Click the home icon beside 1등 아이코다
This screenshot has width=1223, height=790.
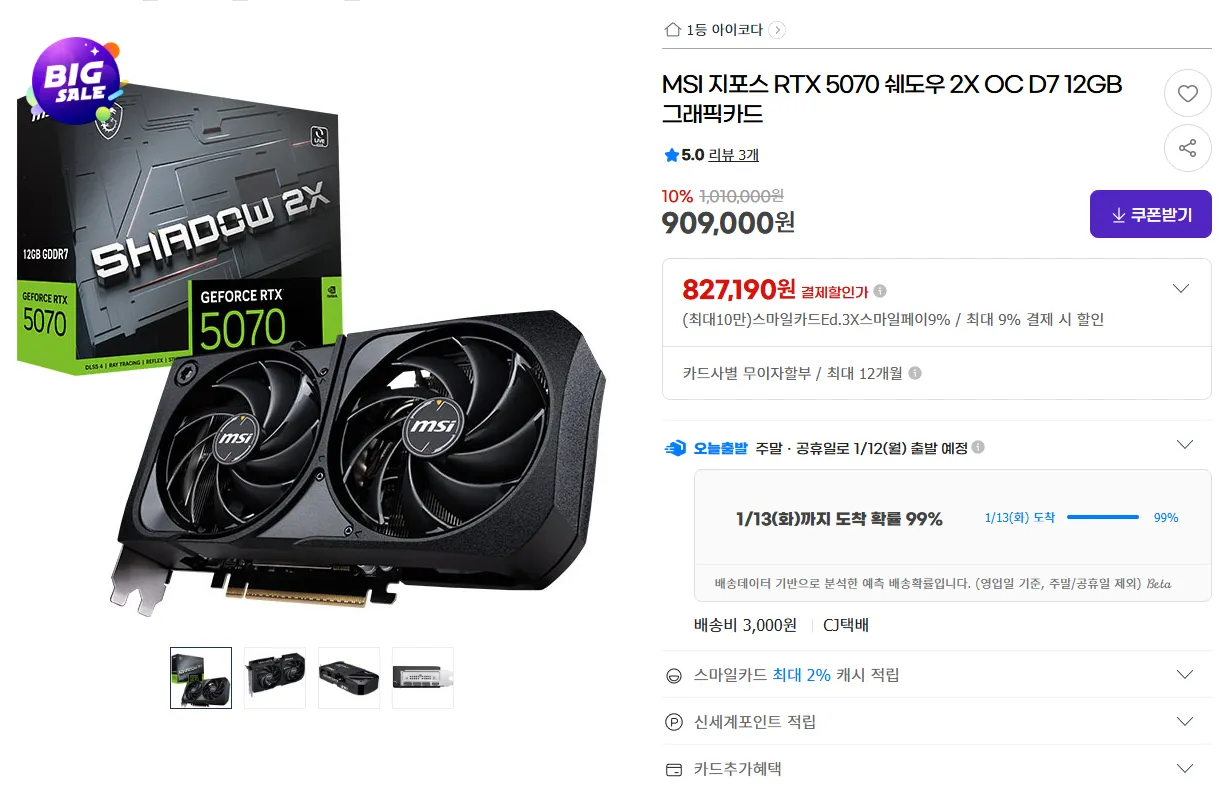pyautogui.click(x=672, y=29)
